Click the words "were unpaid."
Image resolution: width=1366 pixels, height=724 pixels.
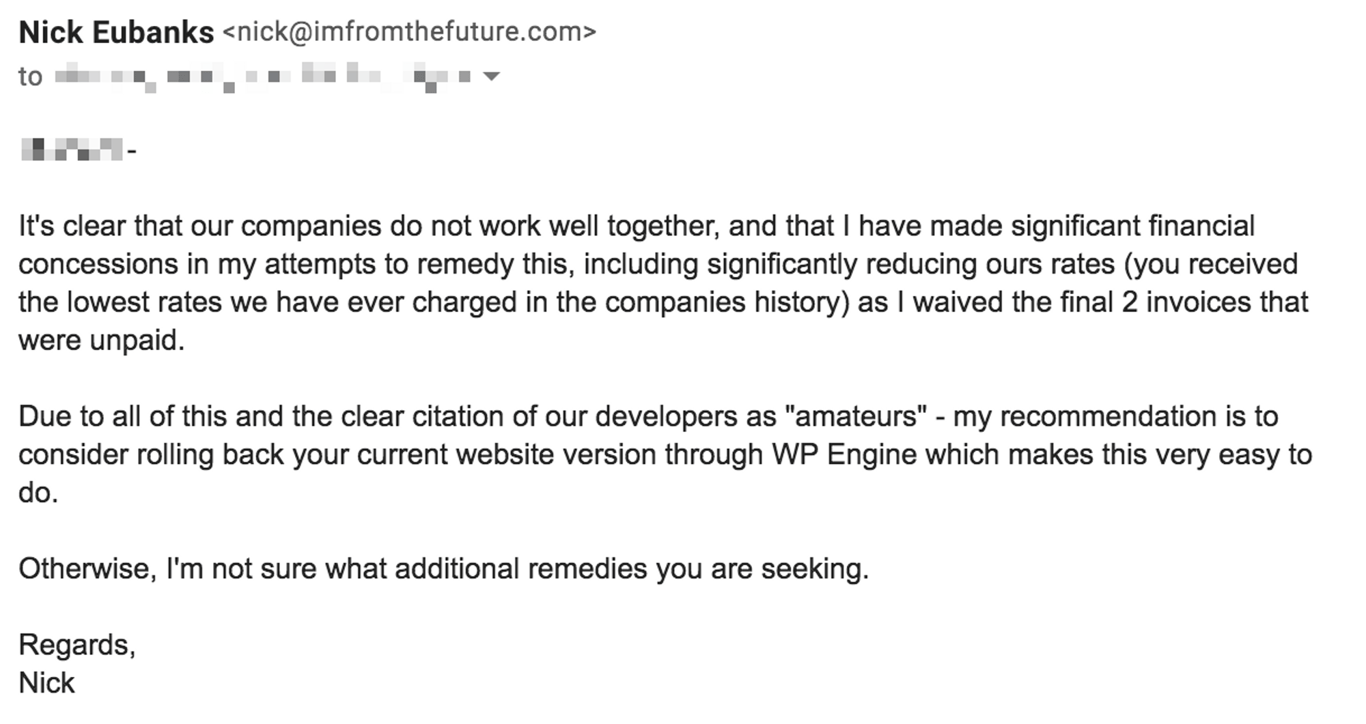pos(101,340)
